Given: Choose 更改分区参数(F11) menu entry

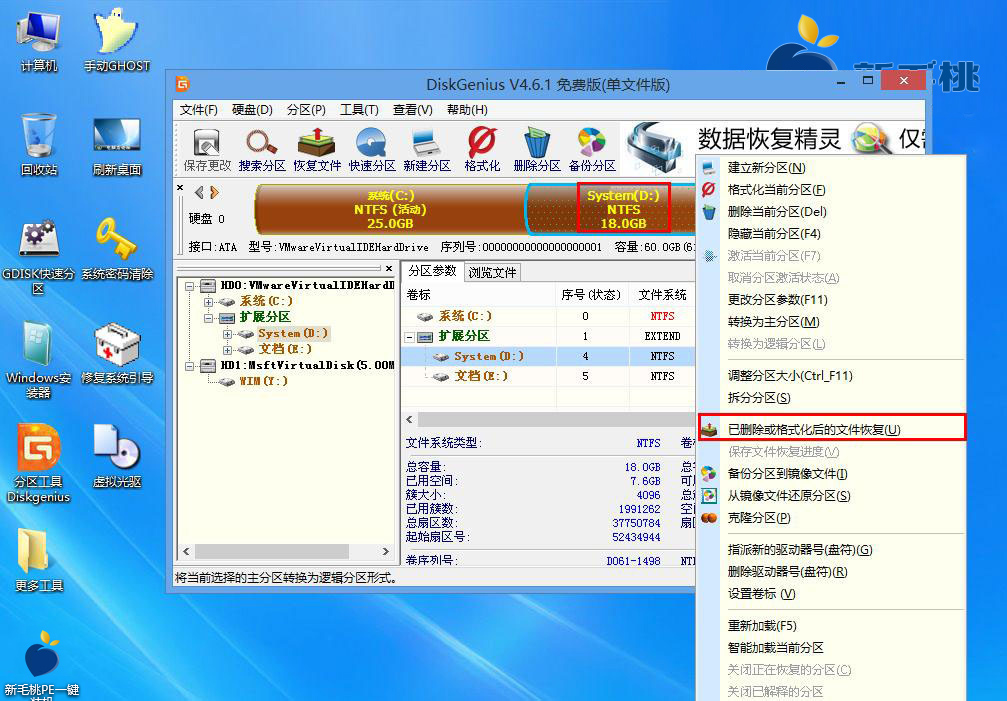Looking at the screenshot, I should point(830,300).
